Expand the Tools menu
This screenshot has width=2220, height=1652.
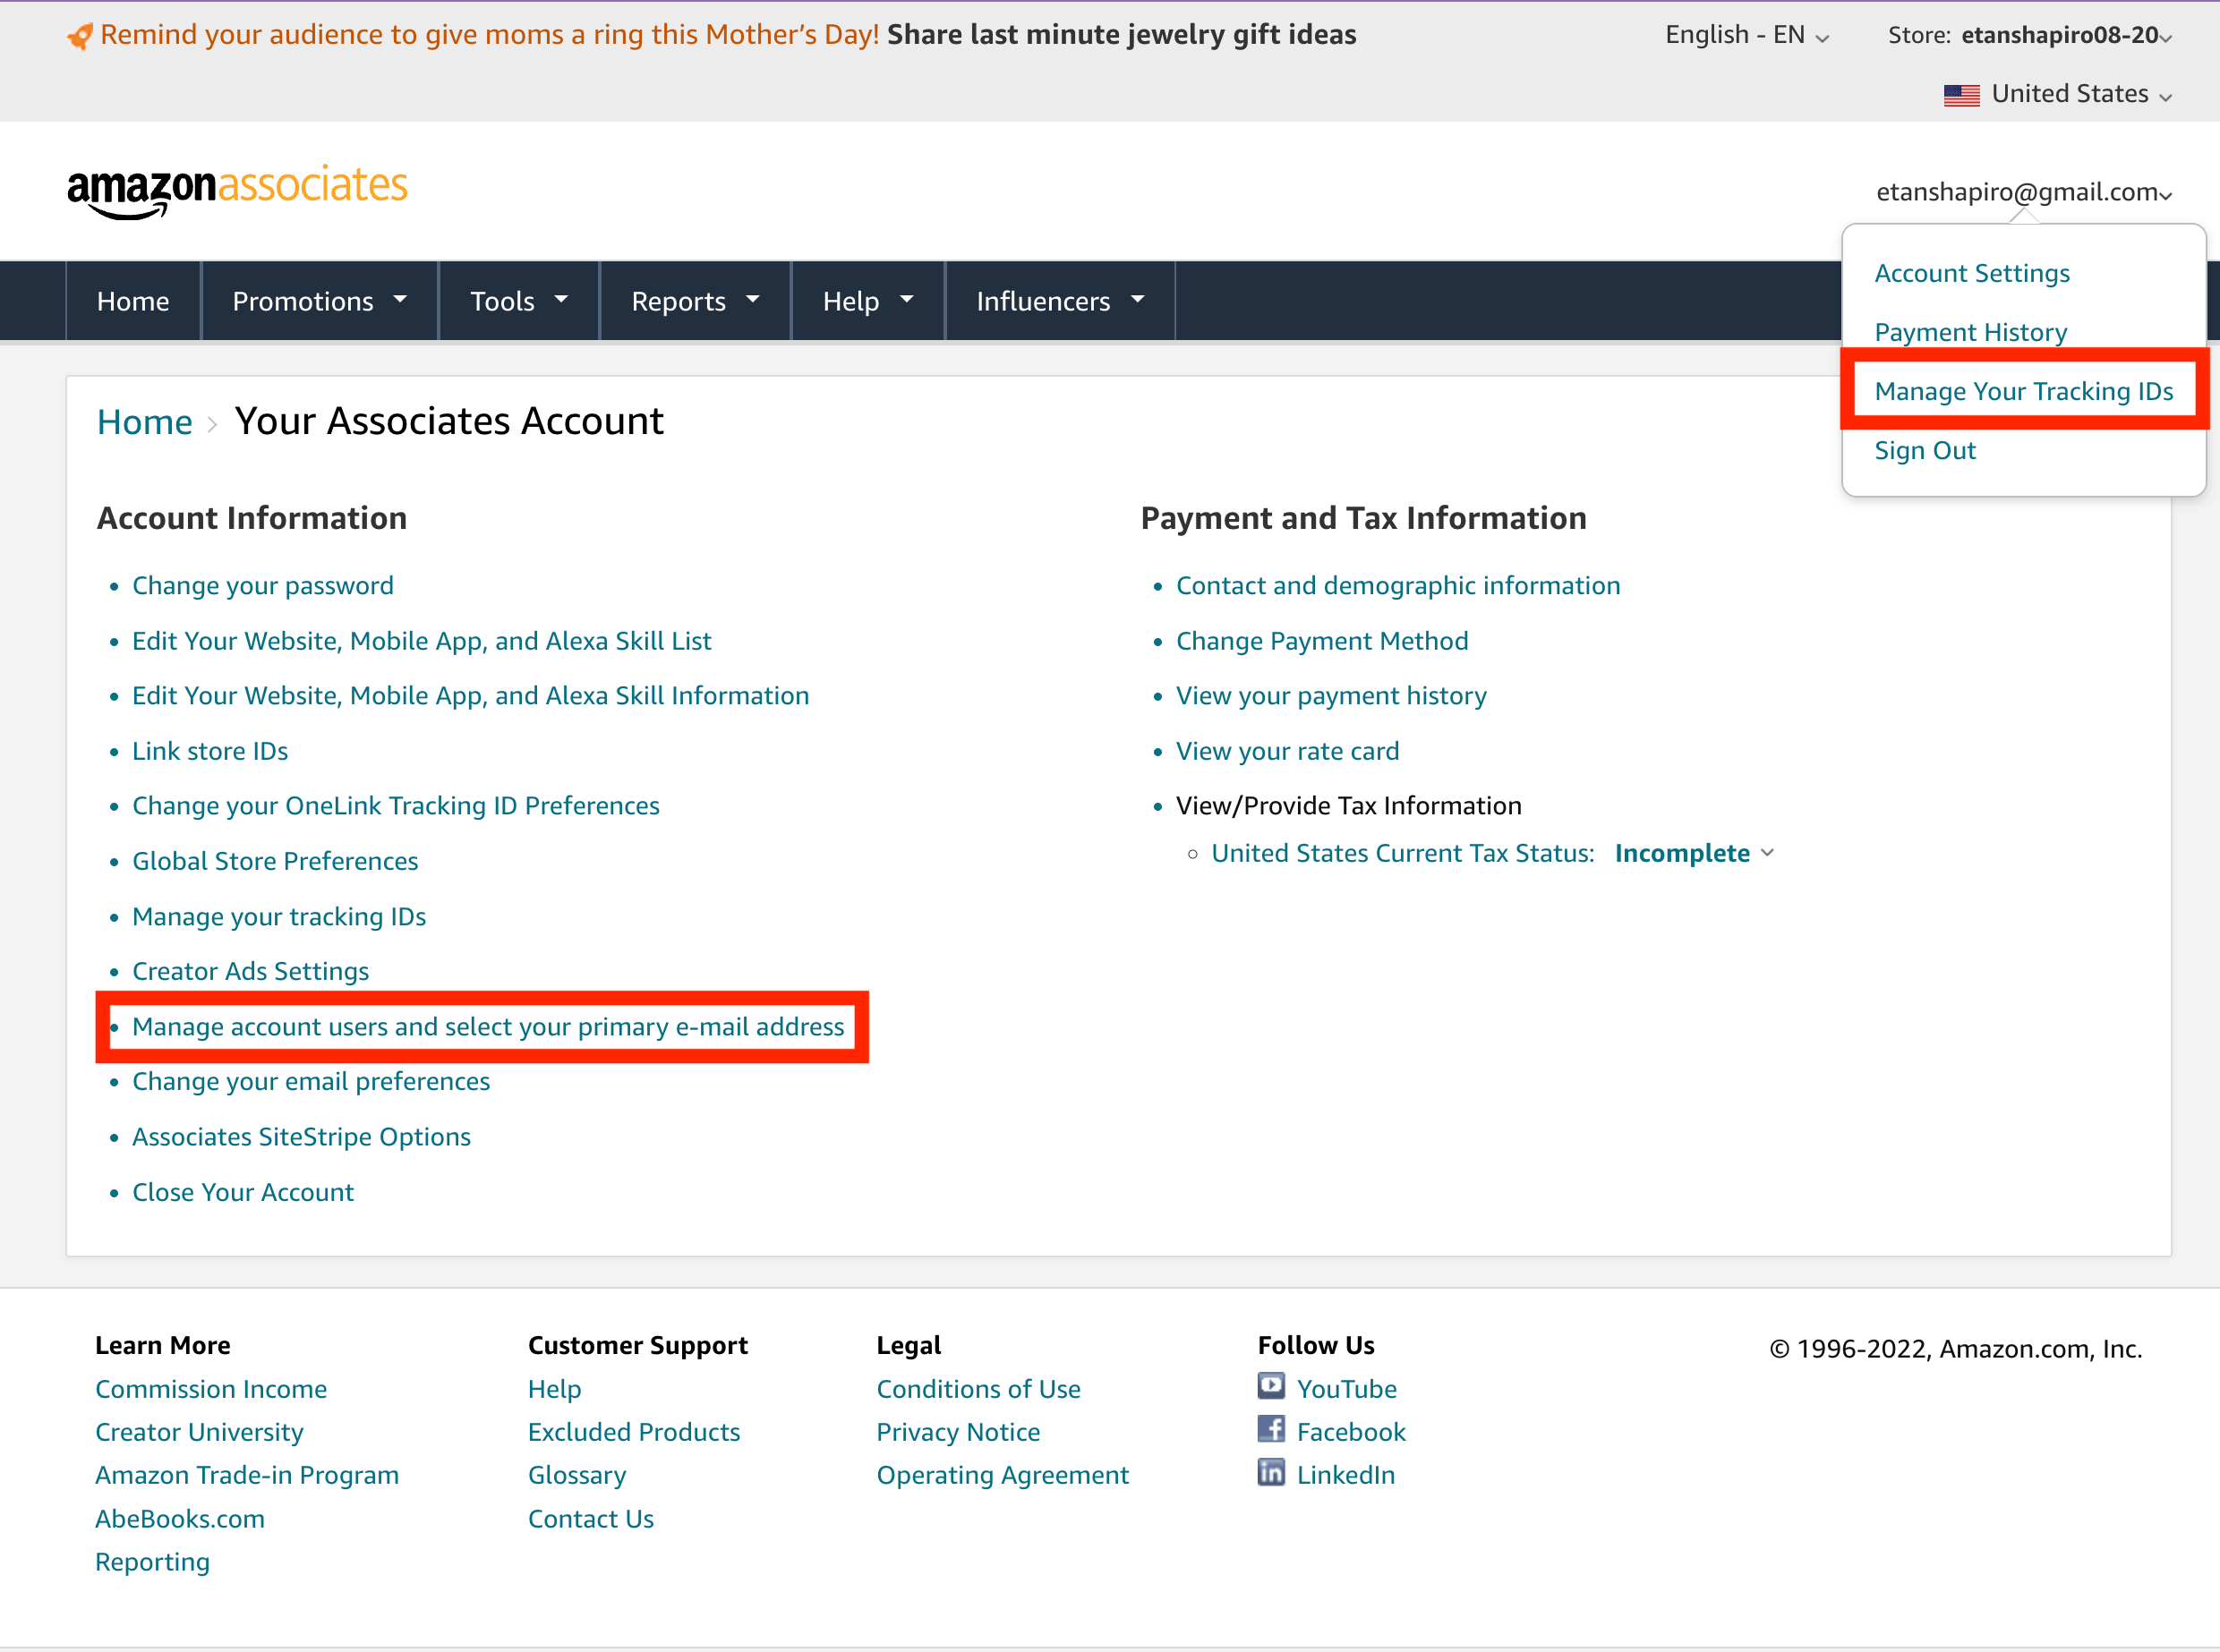519,301
